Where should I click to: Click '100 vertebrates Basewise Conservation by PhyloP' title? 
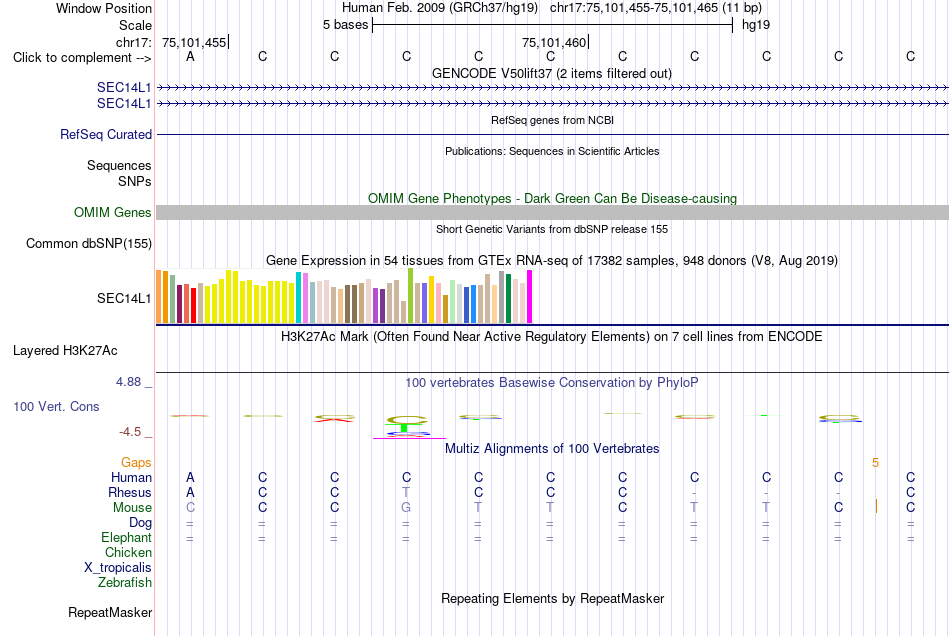click(x=551, y=382)
